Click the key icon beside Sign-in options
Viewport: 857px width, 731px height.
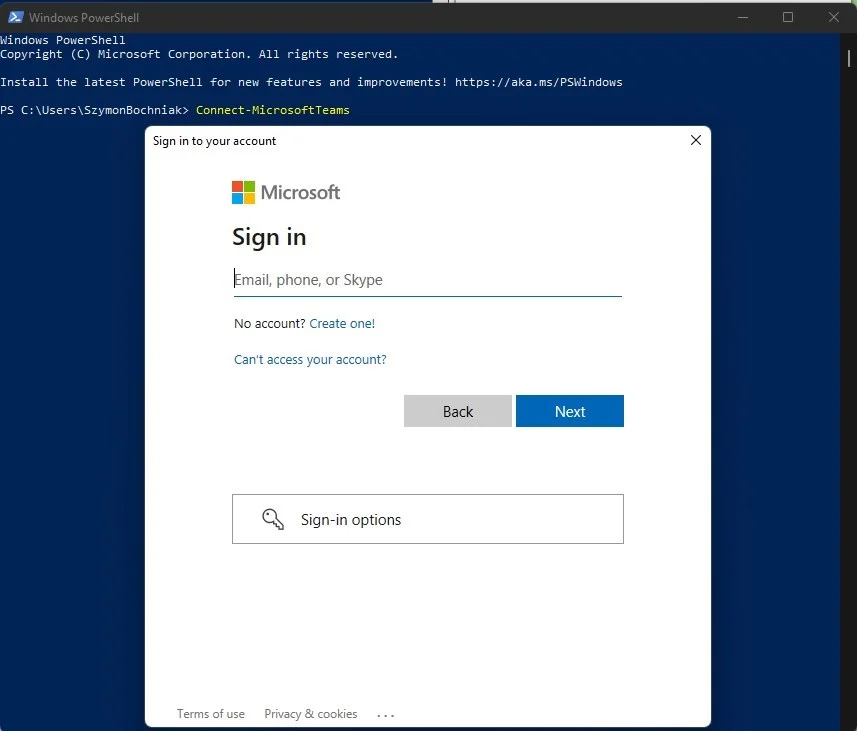click(x=273, y=519)
